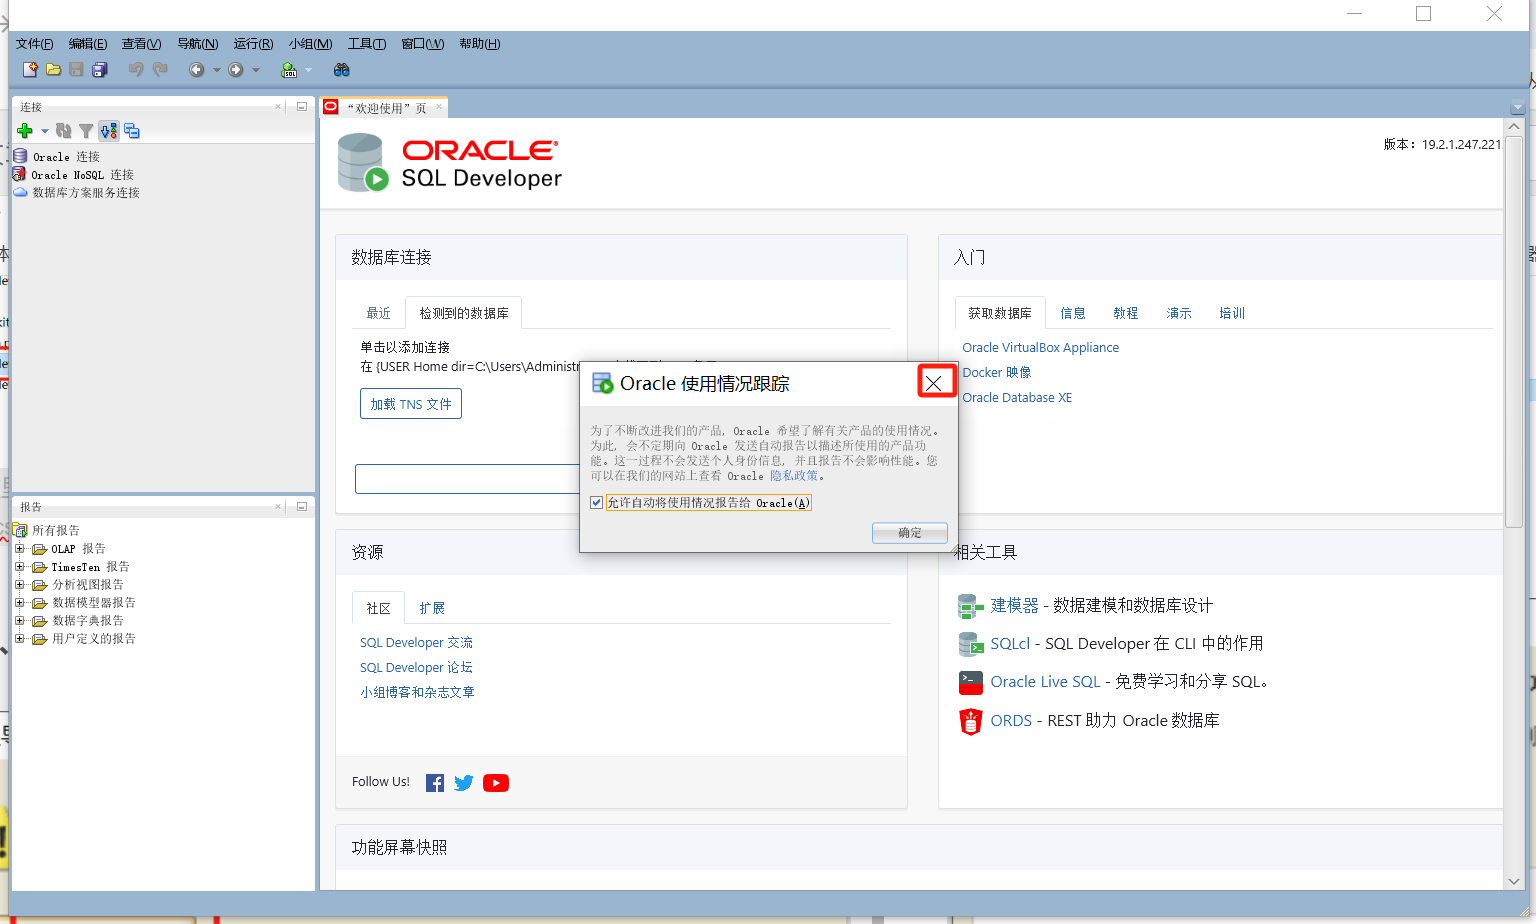The height and width of the screenshot is (924, 1536).
Task: Switch to the 最近 tab
Action: point(378,312)
